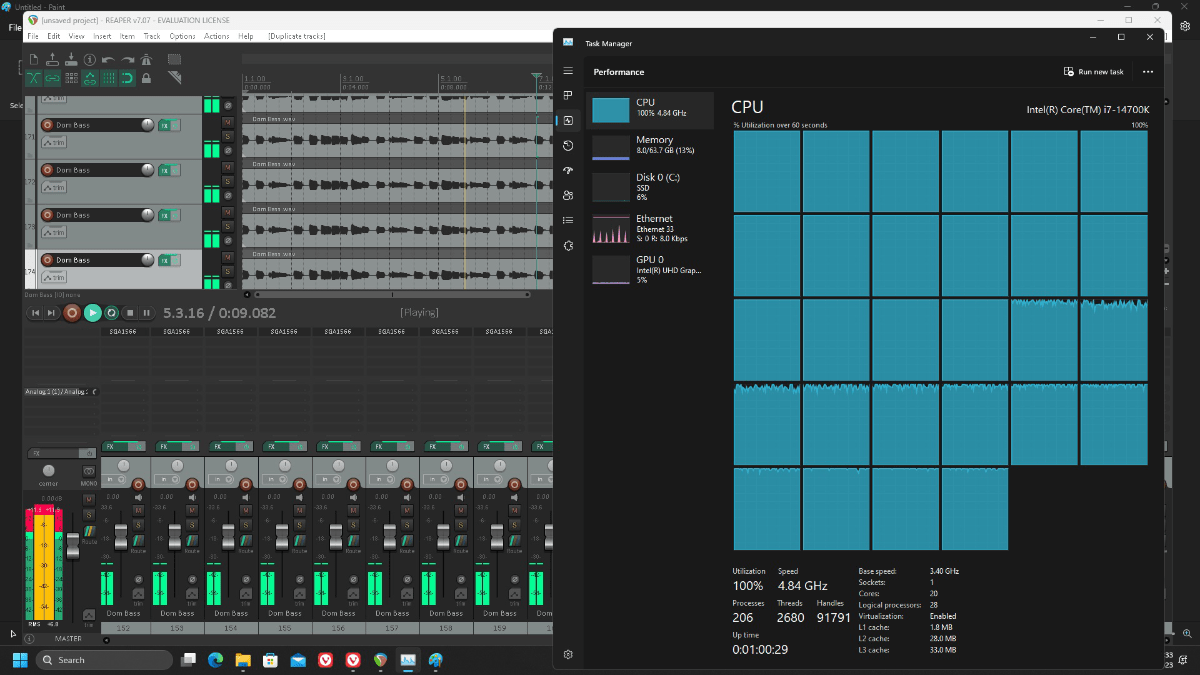This screenshot has width=1200, height=675.
Task: Click the trim envelope icon on Dom Bass
Action: [x=55, y=142]
